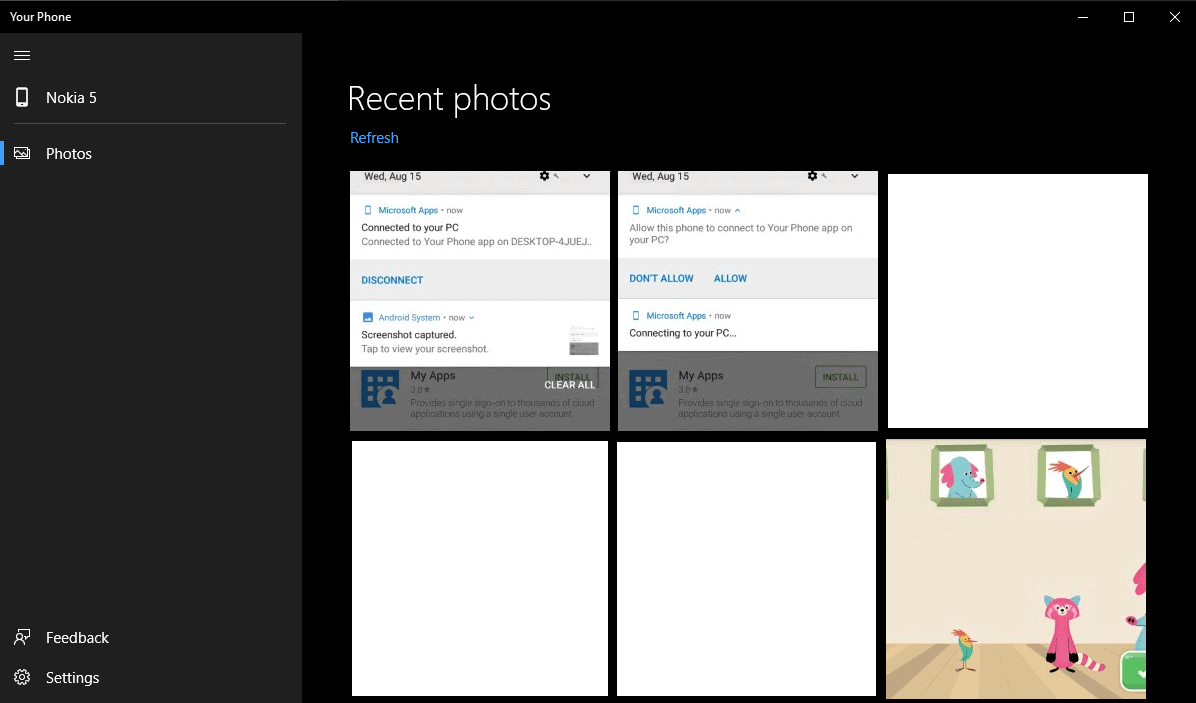Refresh the recent photos list
The width and height of the screenshot is (1196, 703).
click(x=374, y=138)
